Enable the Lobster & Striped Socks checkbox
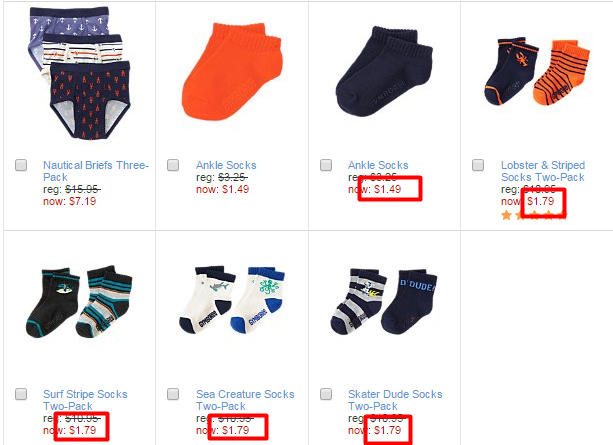 click(x=478, y=165)
